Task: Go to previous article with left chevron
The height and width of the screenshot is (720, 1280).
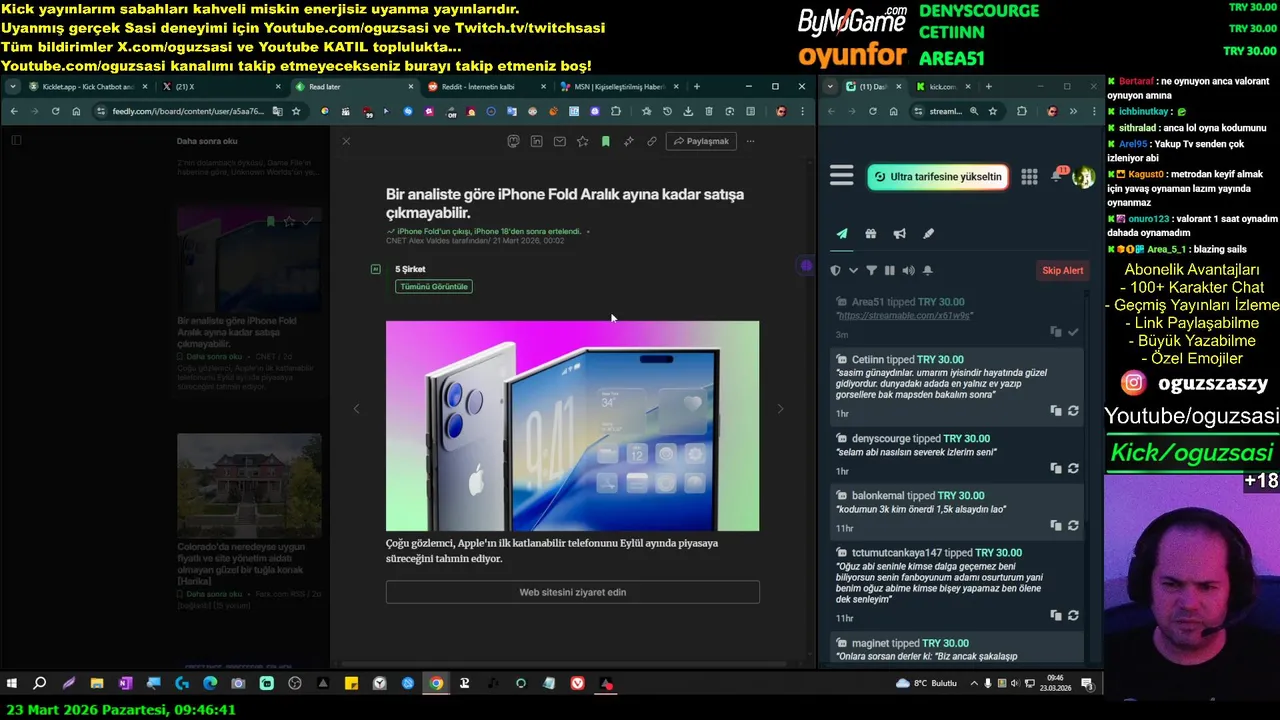Action: pyautogui.click(x=356, y=408)
